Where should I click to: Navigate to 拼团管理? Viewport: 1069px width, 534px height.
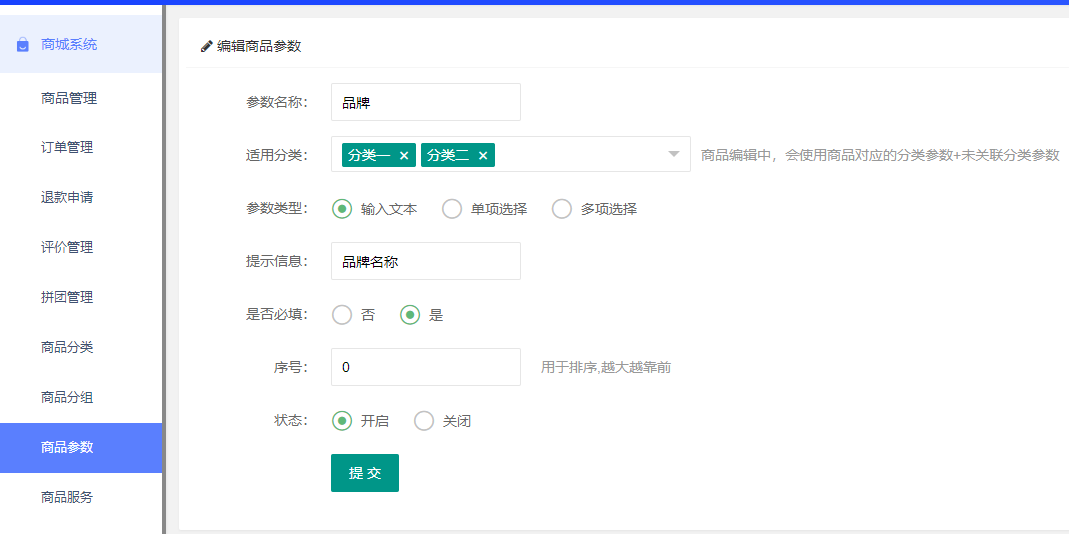pyautogui.click(x=81, y=297)
